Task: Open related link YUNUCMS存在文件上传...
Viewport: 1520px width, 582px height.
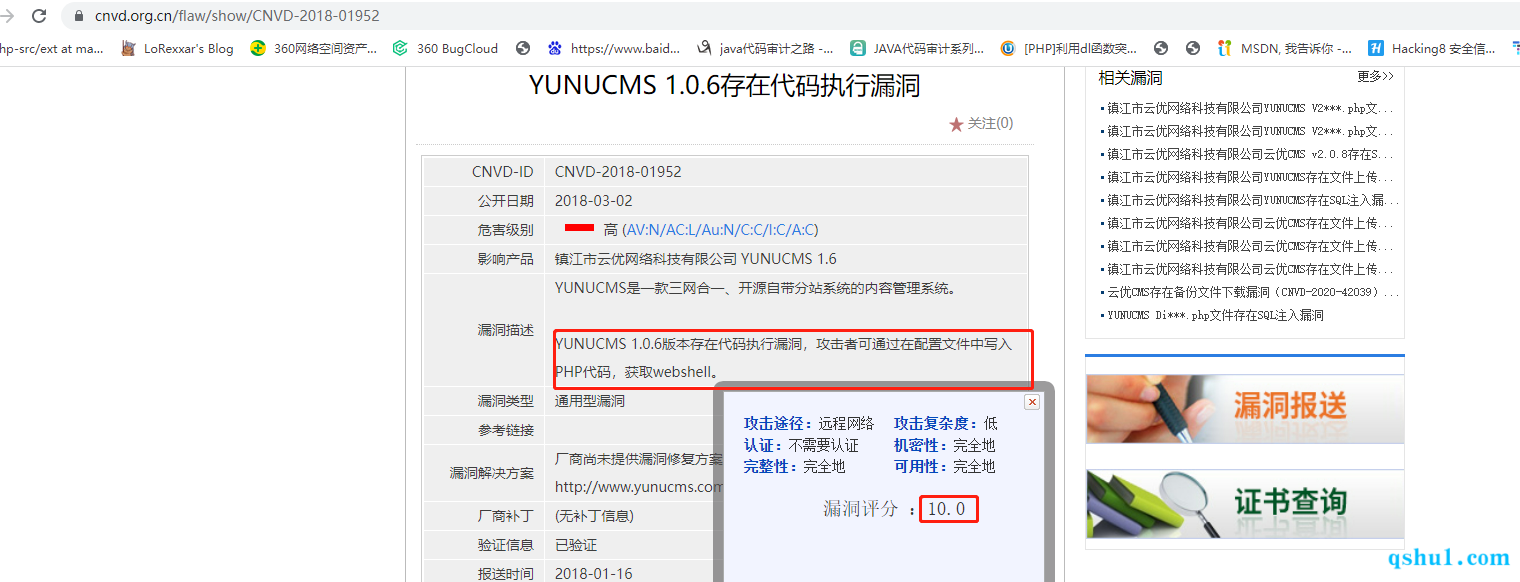Action: coord(1250,177)
